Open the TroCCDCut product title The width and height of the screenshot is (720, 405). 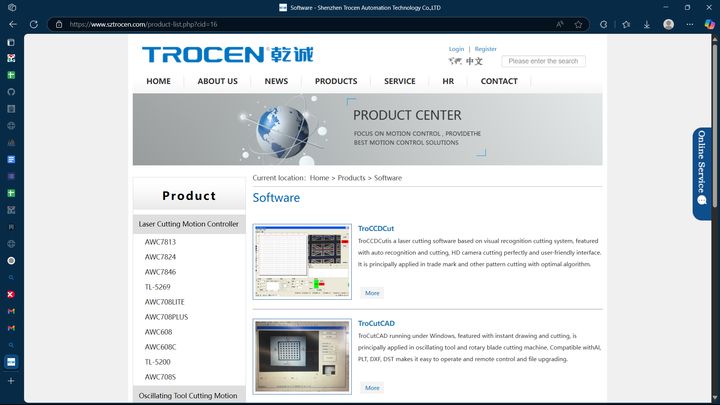[376, 229]
